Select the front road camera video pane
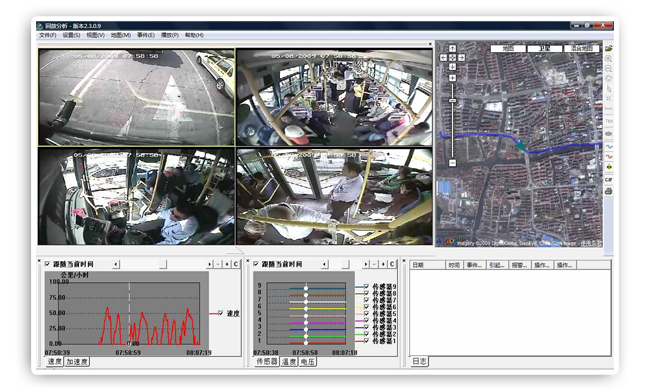650x391 pixels. [136, 97]
